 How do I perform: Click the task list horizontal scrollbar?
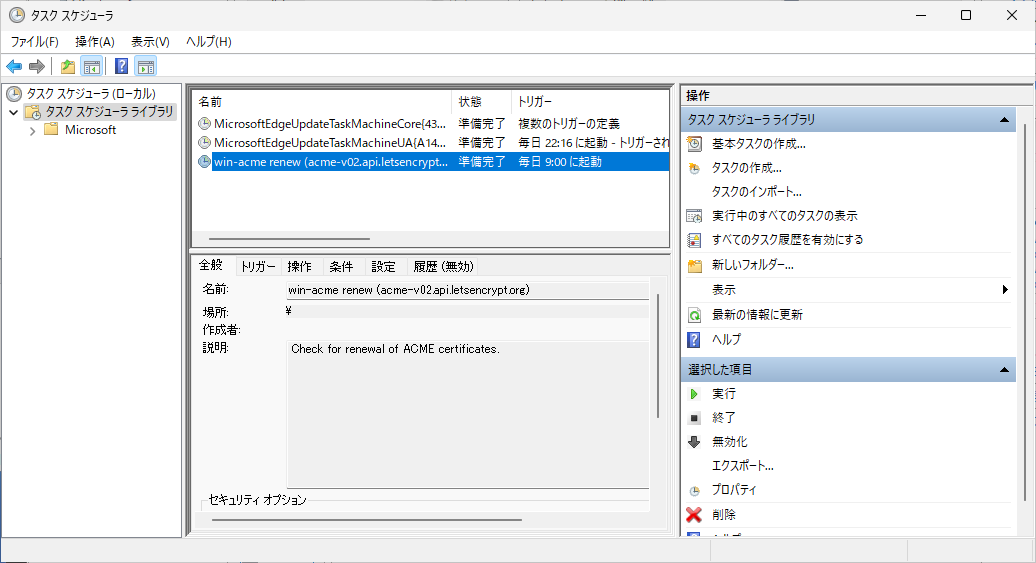[289, 239]
